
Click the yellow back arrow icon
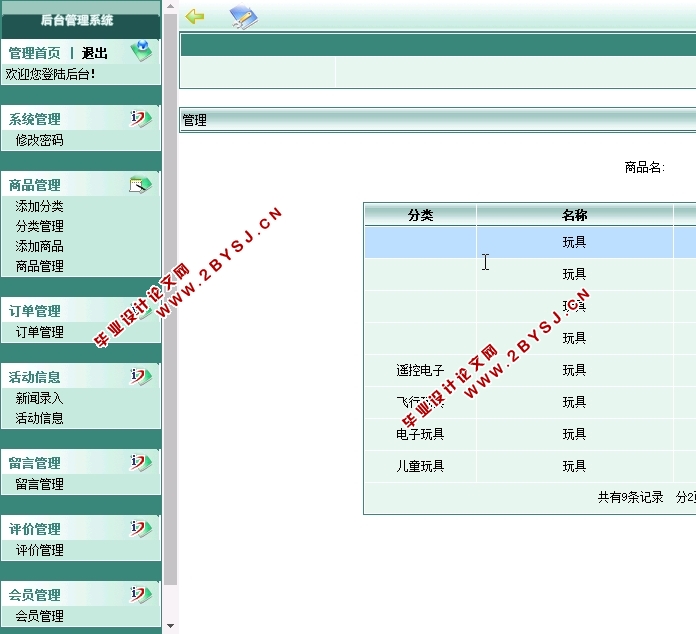(194, 17)
